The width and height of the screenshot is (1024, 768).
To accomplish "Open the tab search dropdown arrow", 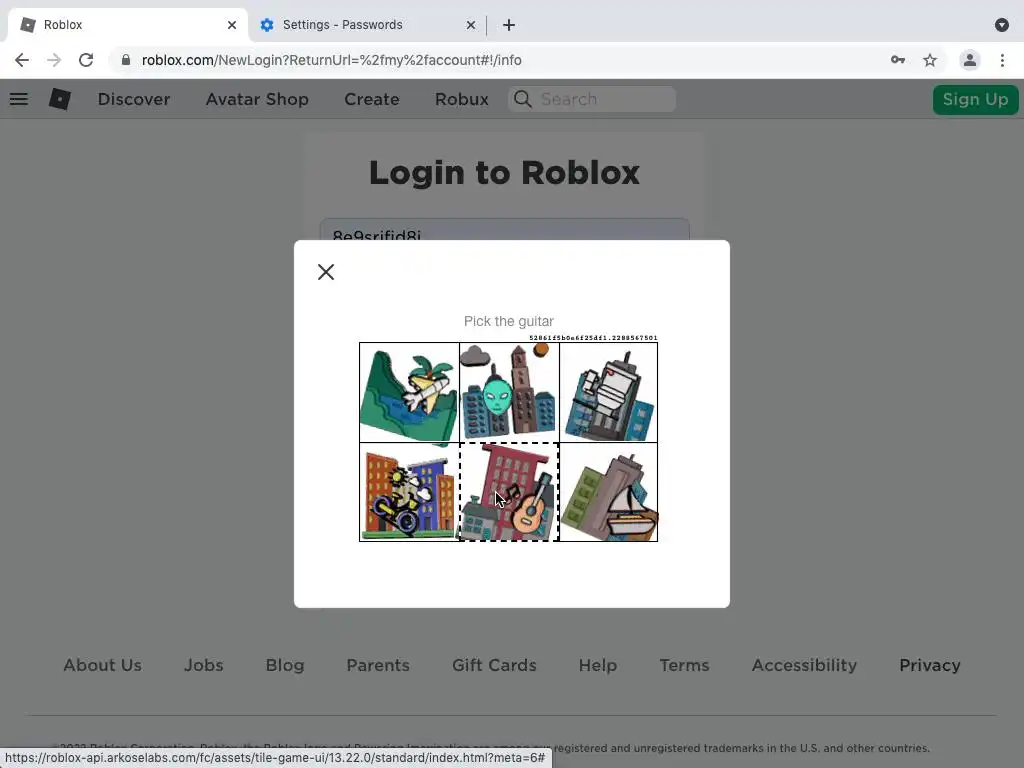I will click(1002, 25).
